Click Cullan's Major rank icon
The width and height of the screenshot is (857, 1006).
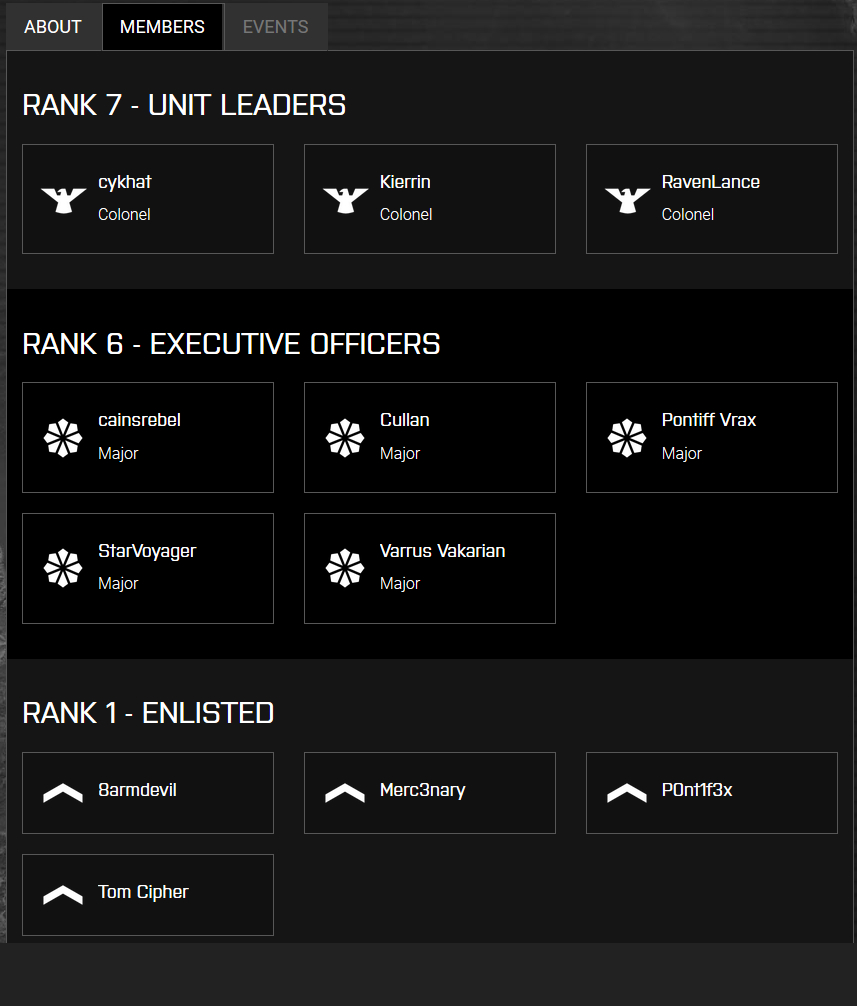coord(345,438)
